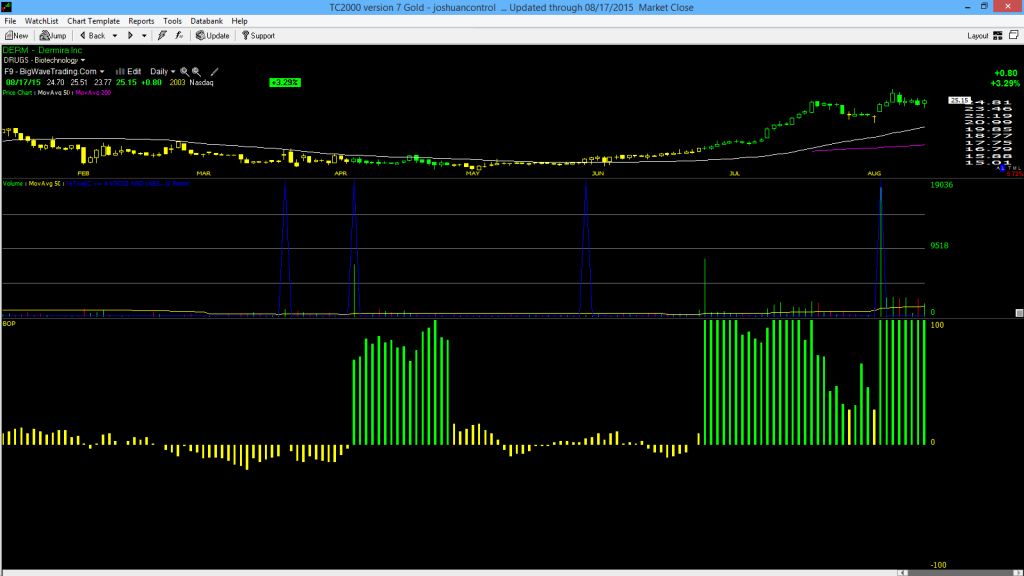Expand the DRUGS - Biotechnology industry dropdown
1024x576 pixels.
coord(44,60)
